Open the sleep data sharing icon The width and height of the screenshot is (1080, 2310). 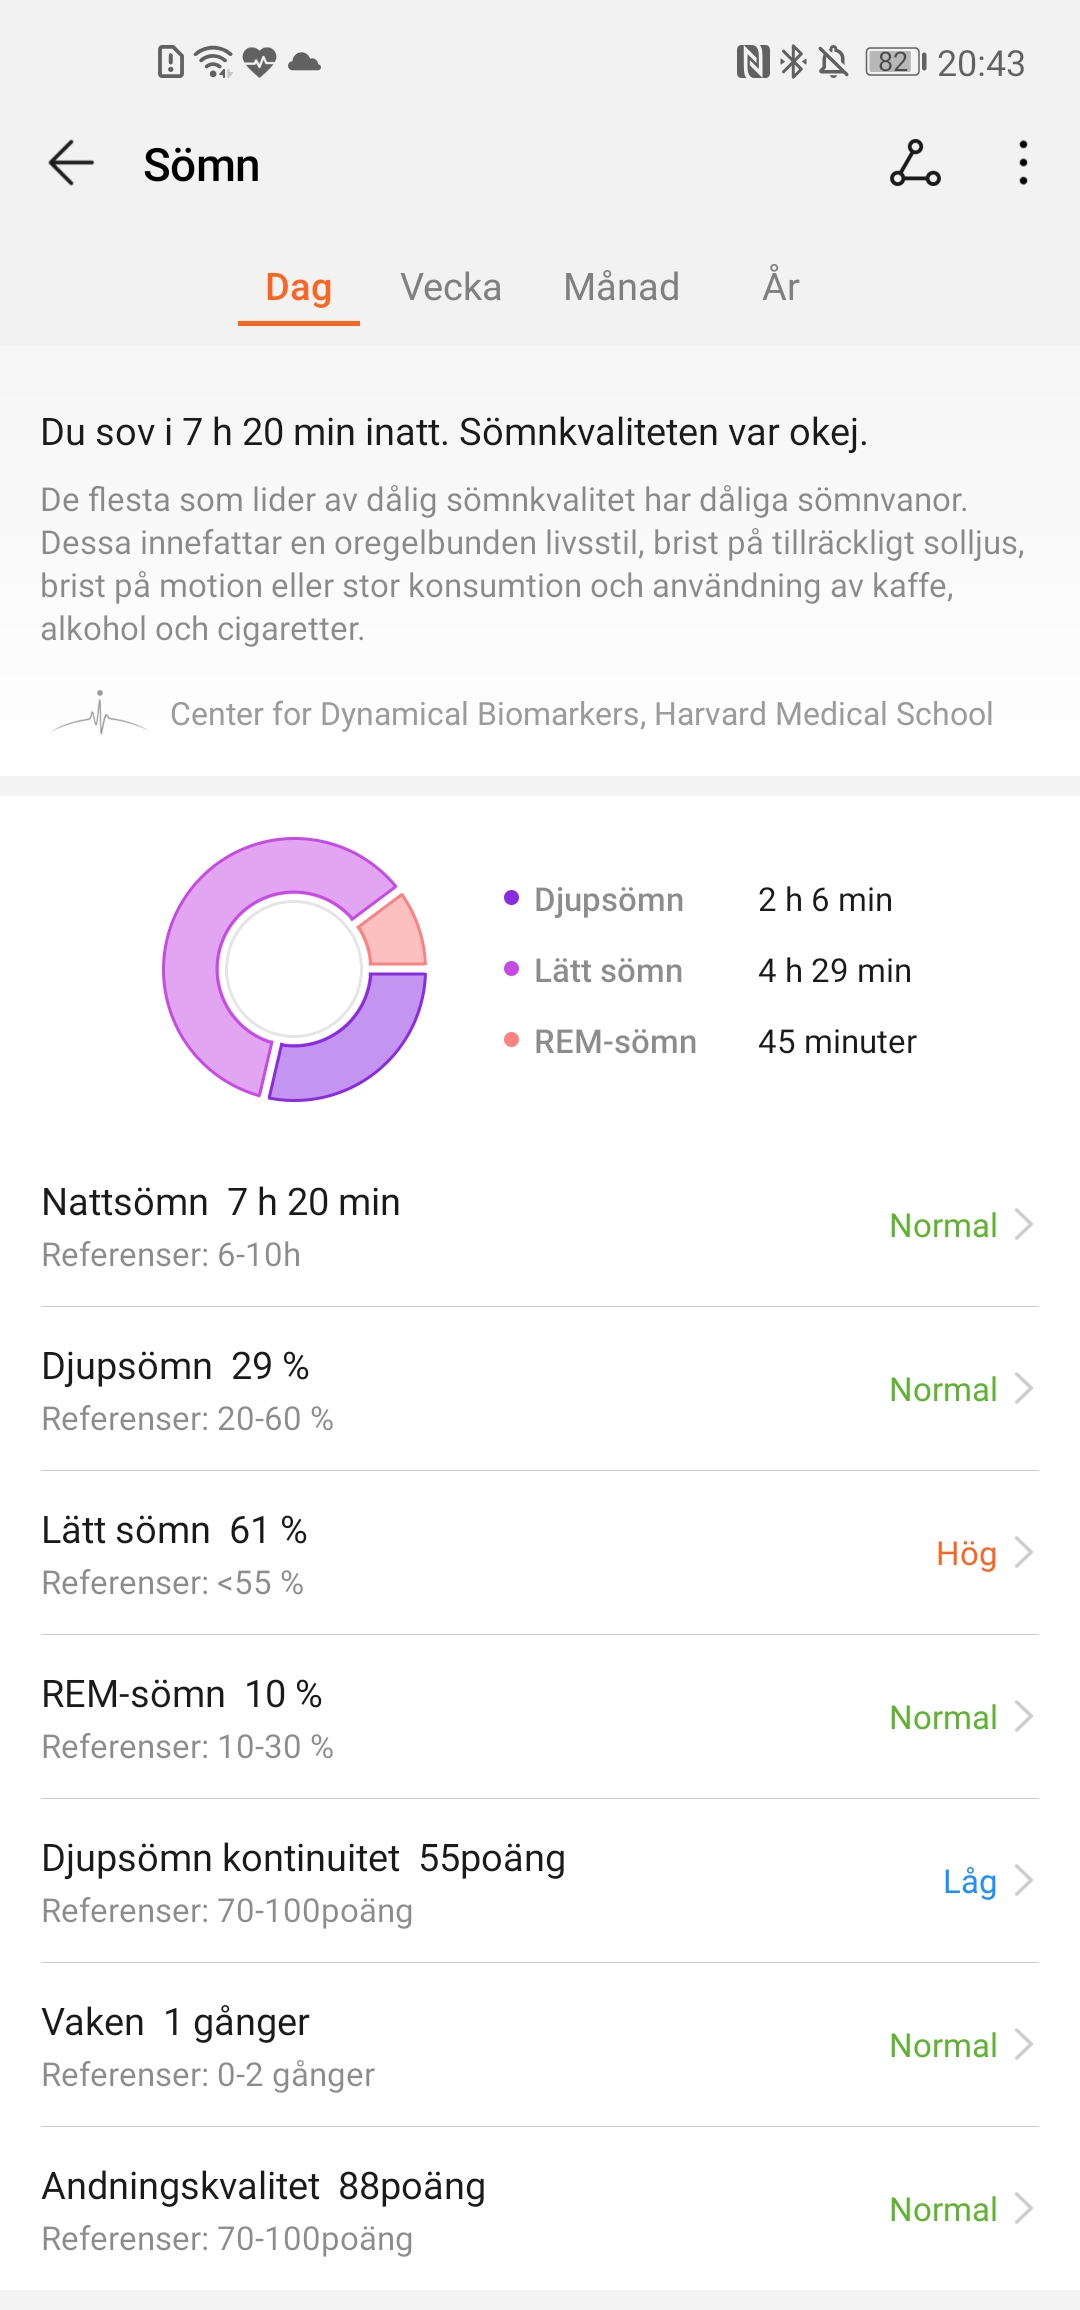915,163
